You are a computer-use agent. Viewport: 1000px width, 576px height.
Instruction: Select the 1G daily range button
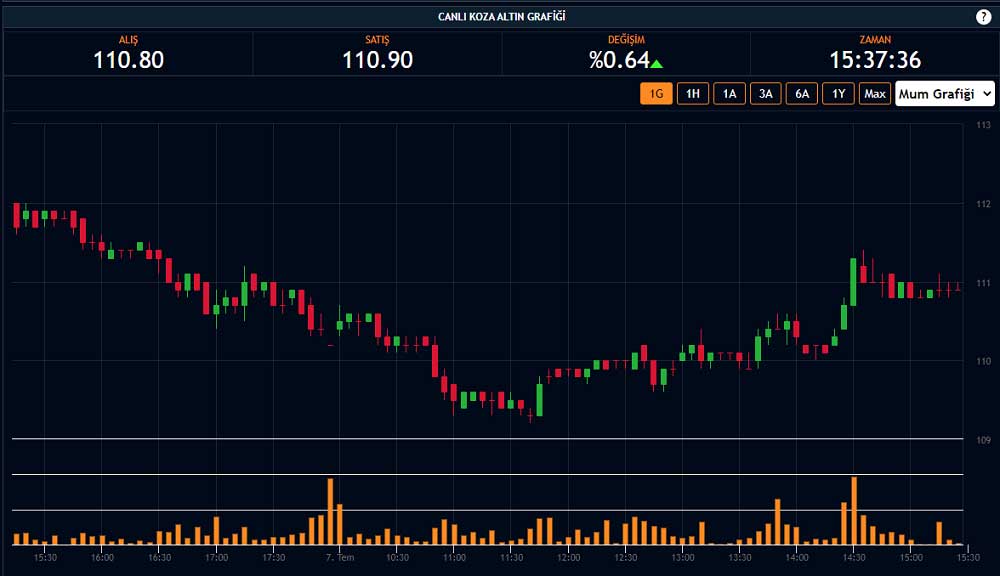(656, 94)
